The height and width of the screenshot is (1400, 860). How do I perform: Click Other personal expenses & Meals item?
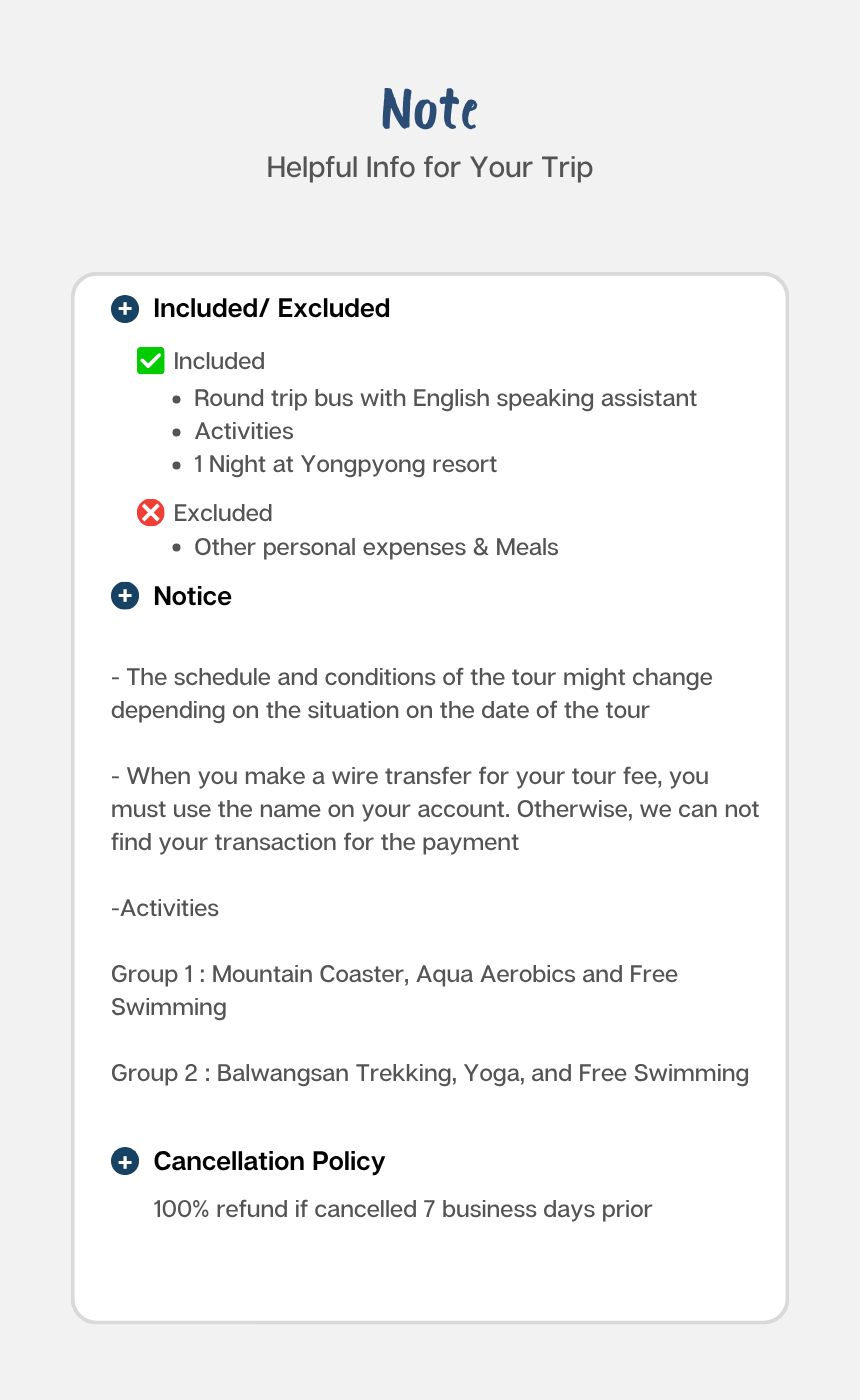[x=376, y=547]
